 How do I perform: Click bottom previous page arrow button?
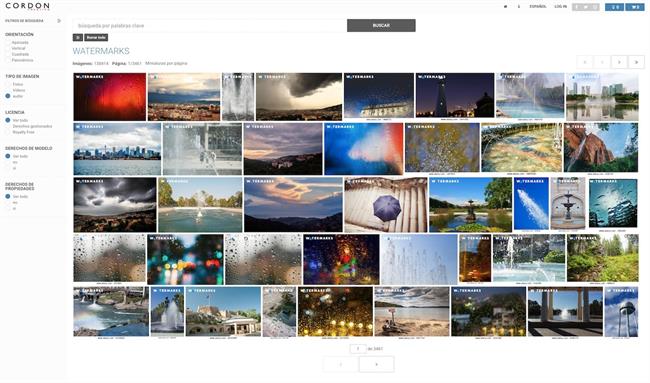(341, 364)
